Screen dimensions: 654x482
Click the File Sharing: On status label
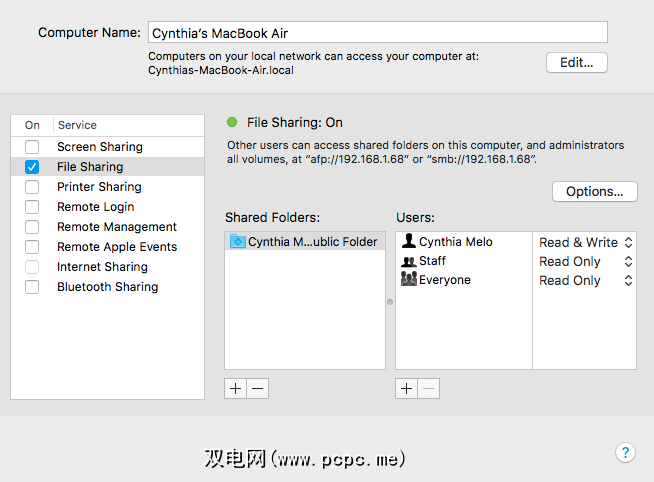pyautogui.click(x=295, y=123)
